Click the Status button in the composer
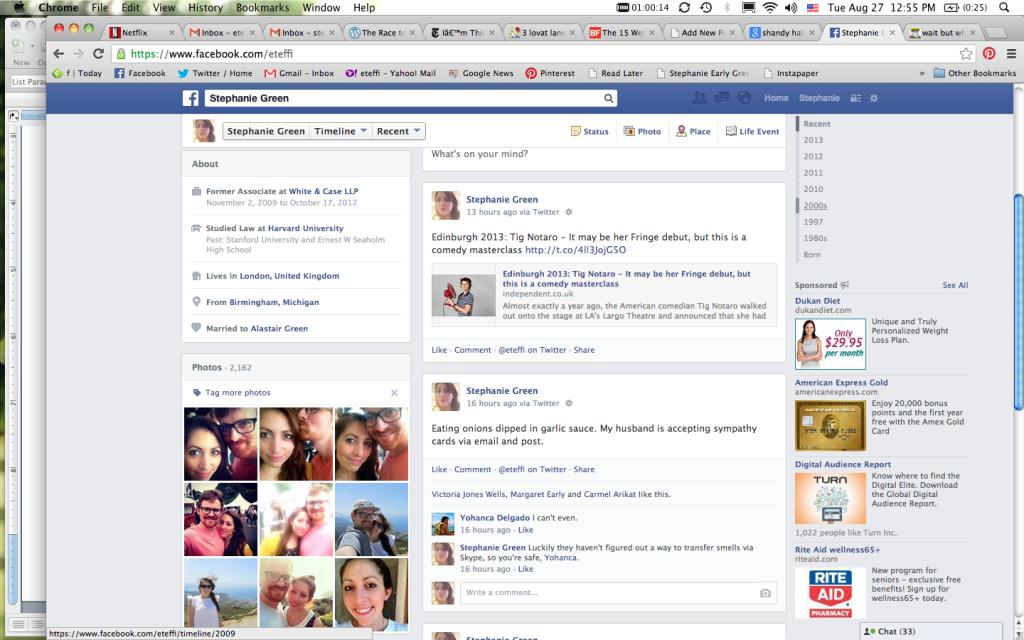Screen dimensions: 1024x640 [589, 131]
